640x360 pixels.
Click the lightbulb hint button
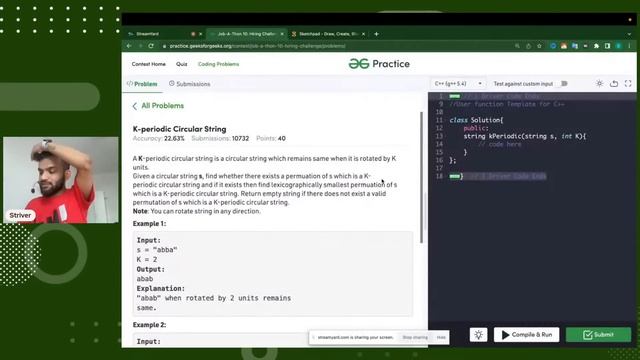tap(478, 335)
